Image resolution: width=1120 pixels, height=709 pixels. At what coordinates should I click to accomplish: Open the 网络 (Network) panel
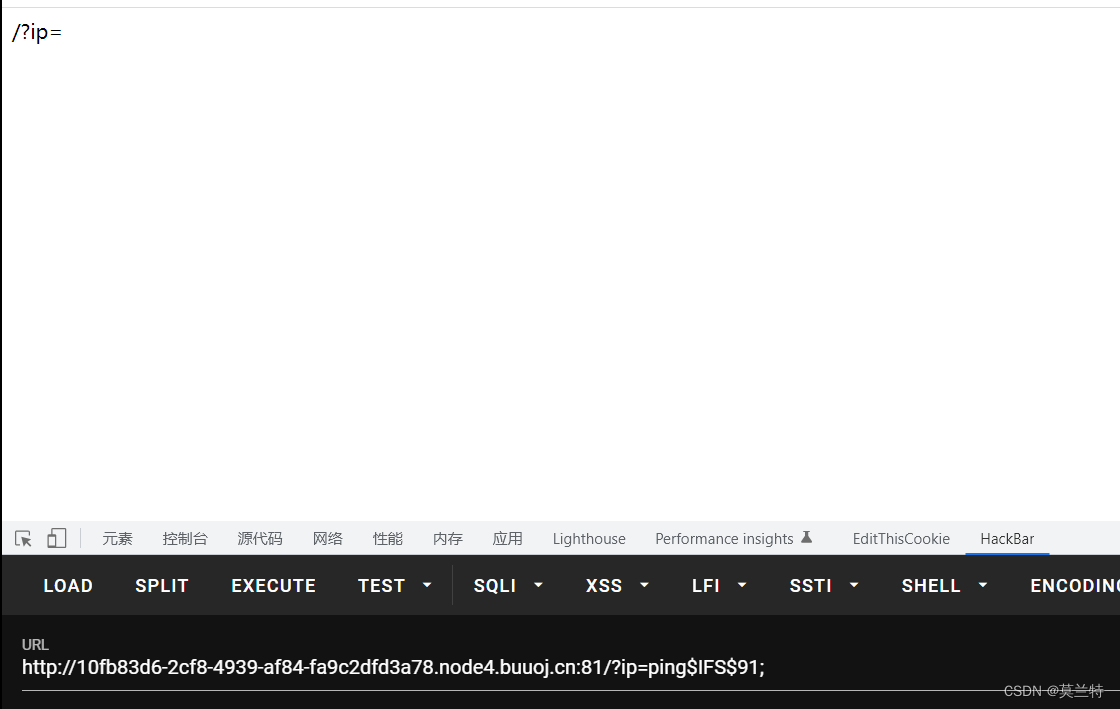(x=327, y=538)
